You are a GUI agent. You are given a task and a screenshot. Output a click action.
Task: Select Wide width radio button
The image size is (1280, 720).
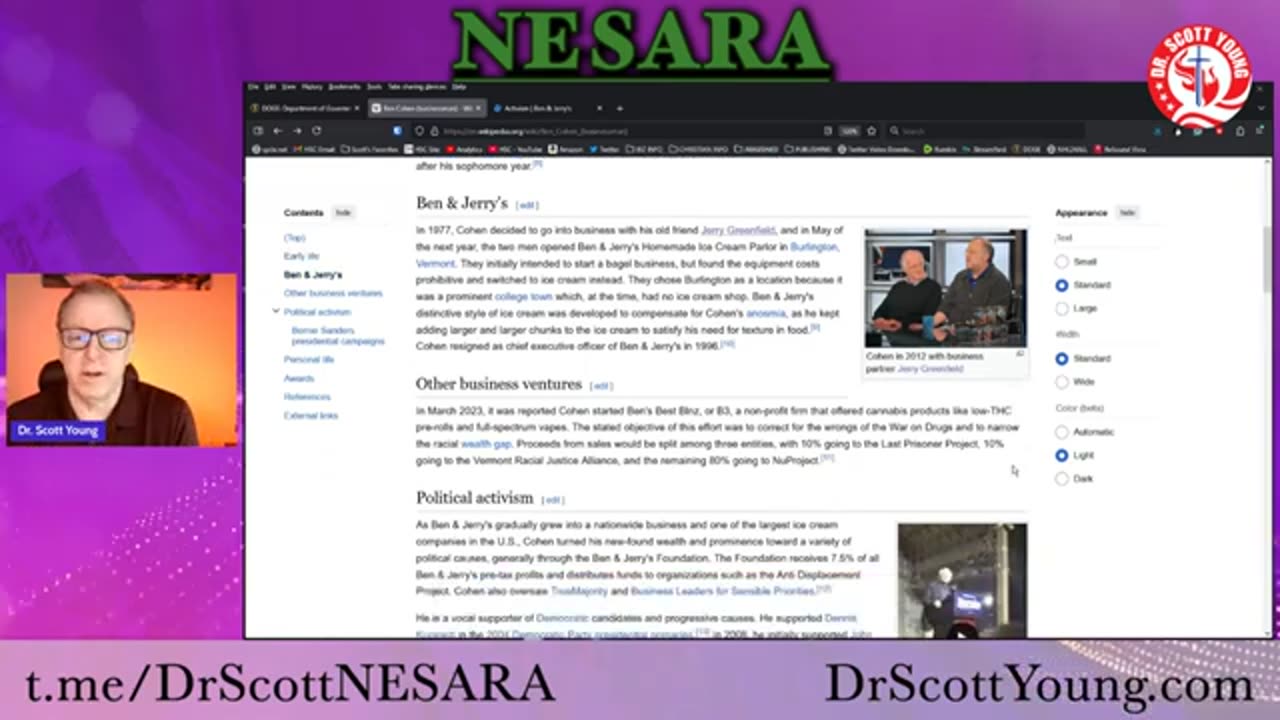(x=1062, y=382)
